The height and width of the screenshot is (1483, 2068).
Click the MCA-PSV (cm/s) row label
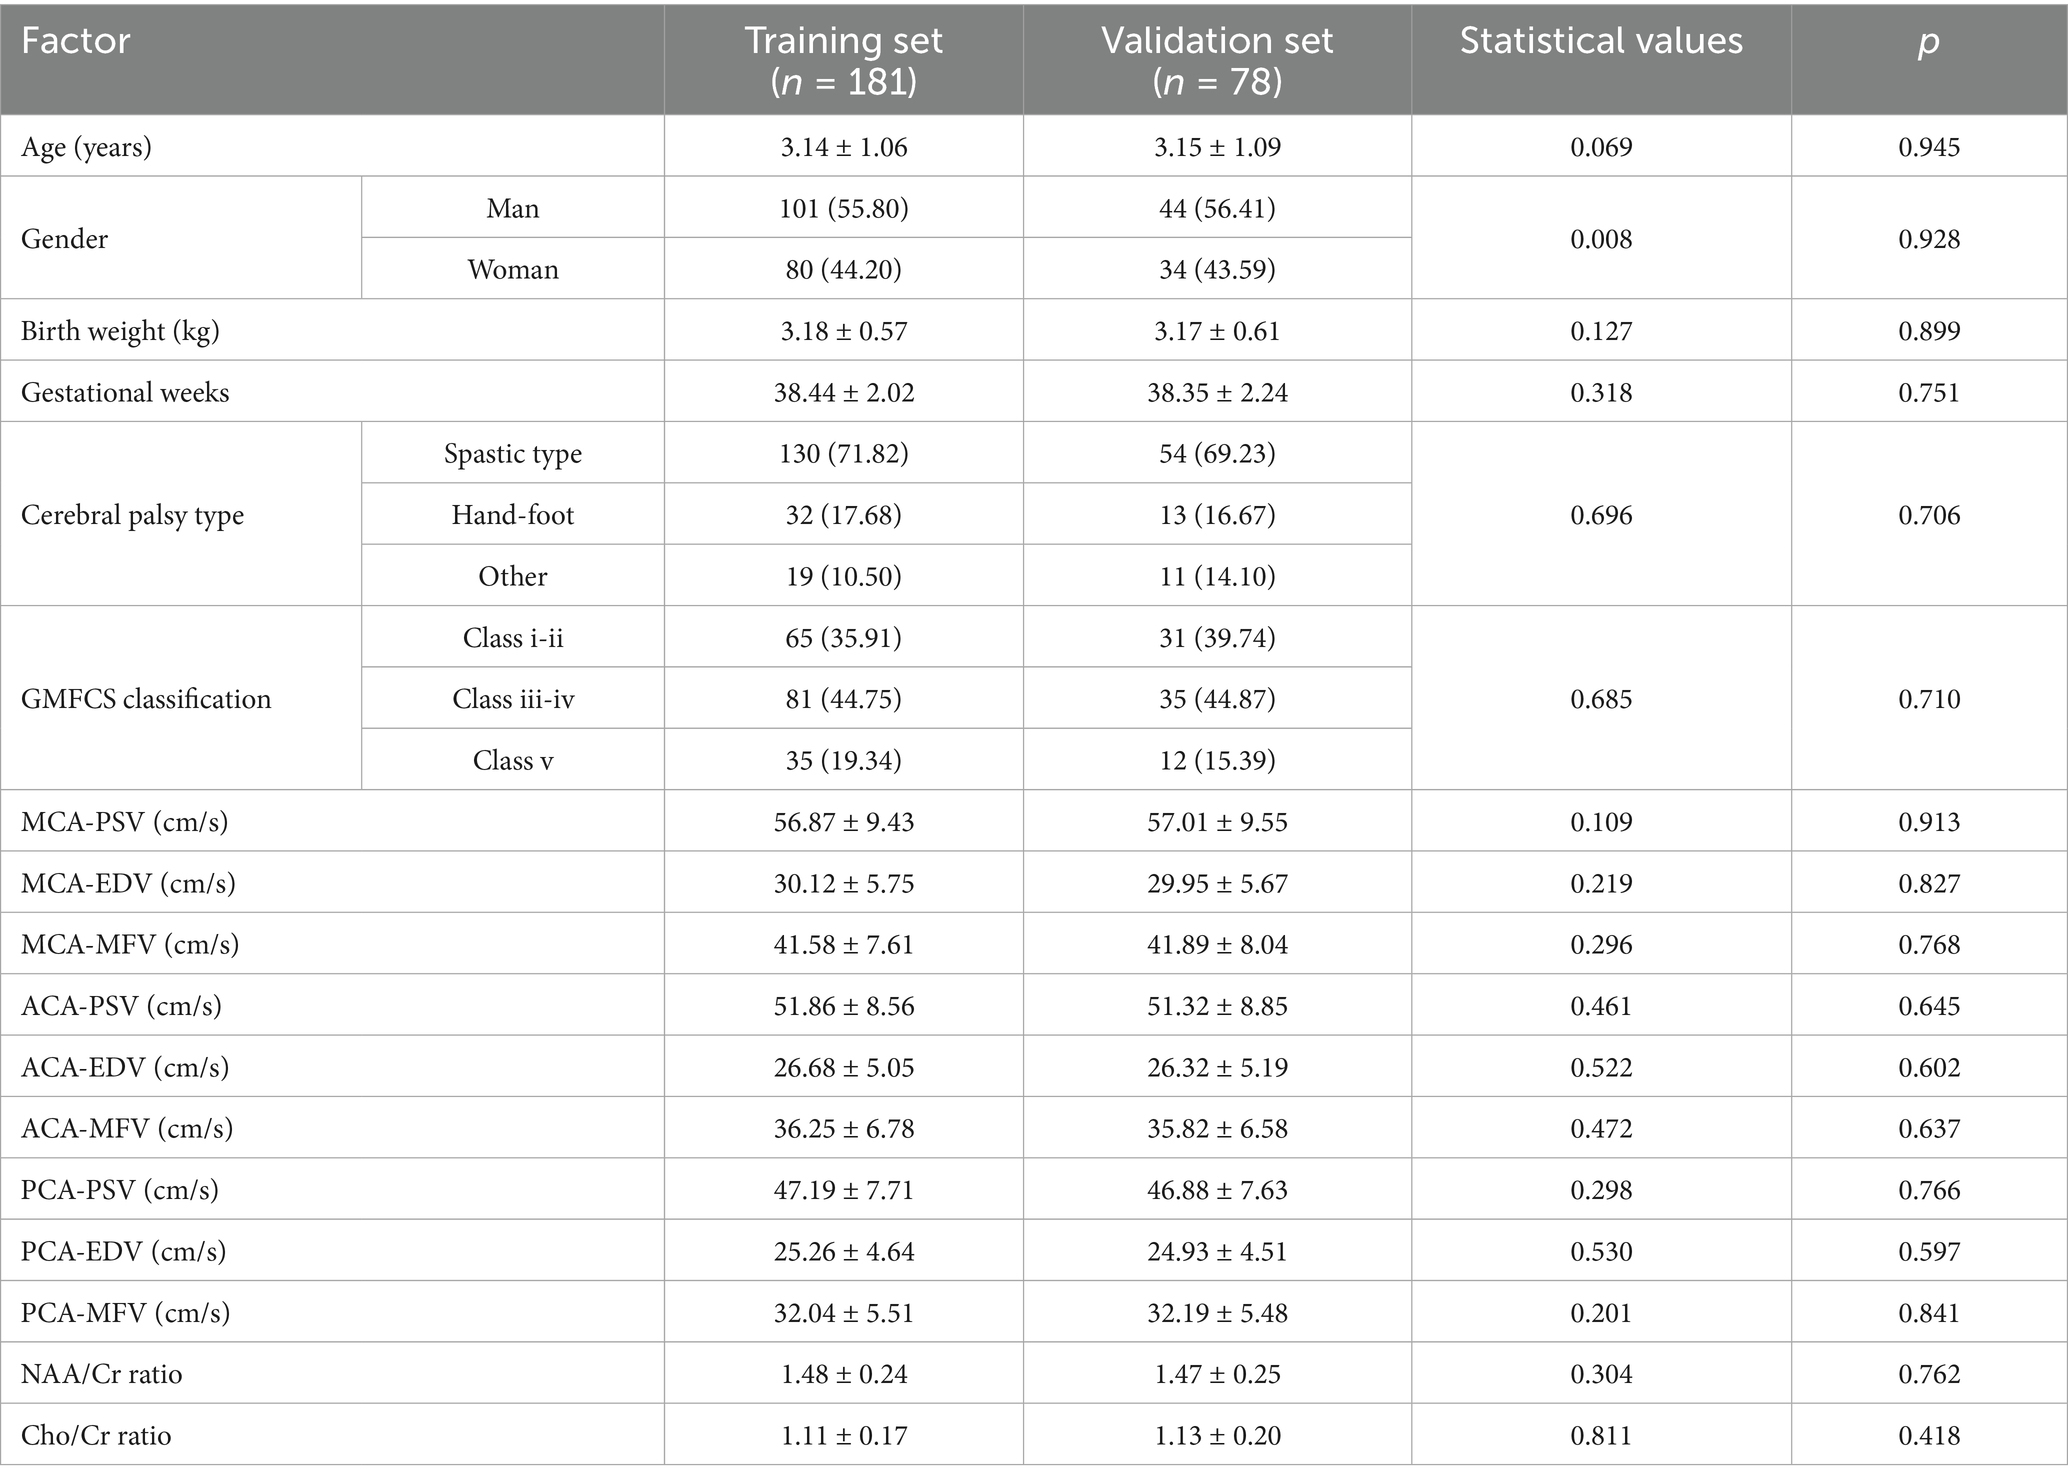point(124,822)
